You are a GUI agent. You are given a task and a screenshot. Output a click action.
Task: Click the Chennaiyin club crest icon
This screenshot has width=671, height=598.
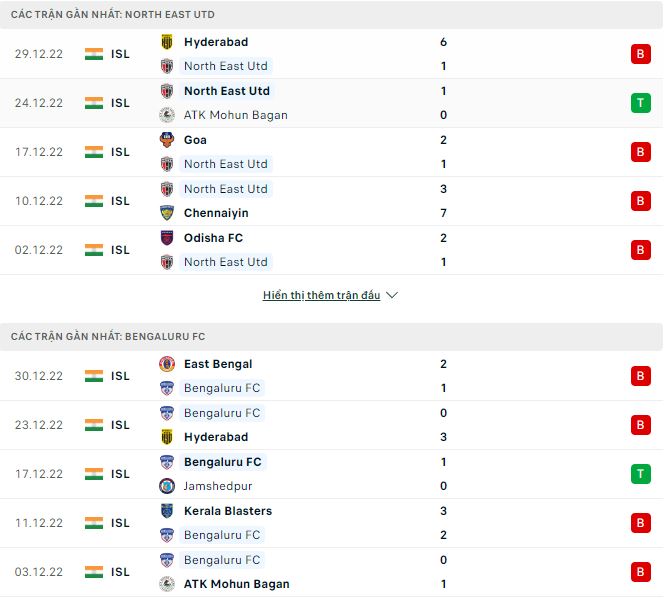(167, 213)
